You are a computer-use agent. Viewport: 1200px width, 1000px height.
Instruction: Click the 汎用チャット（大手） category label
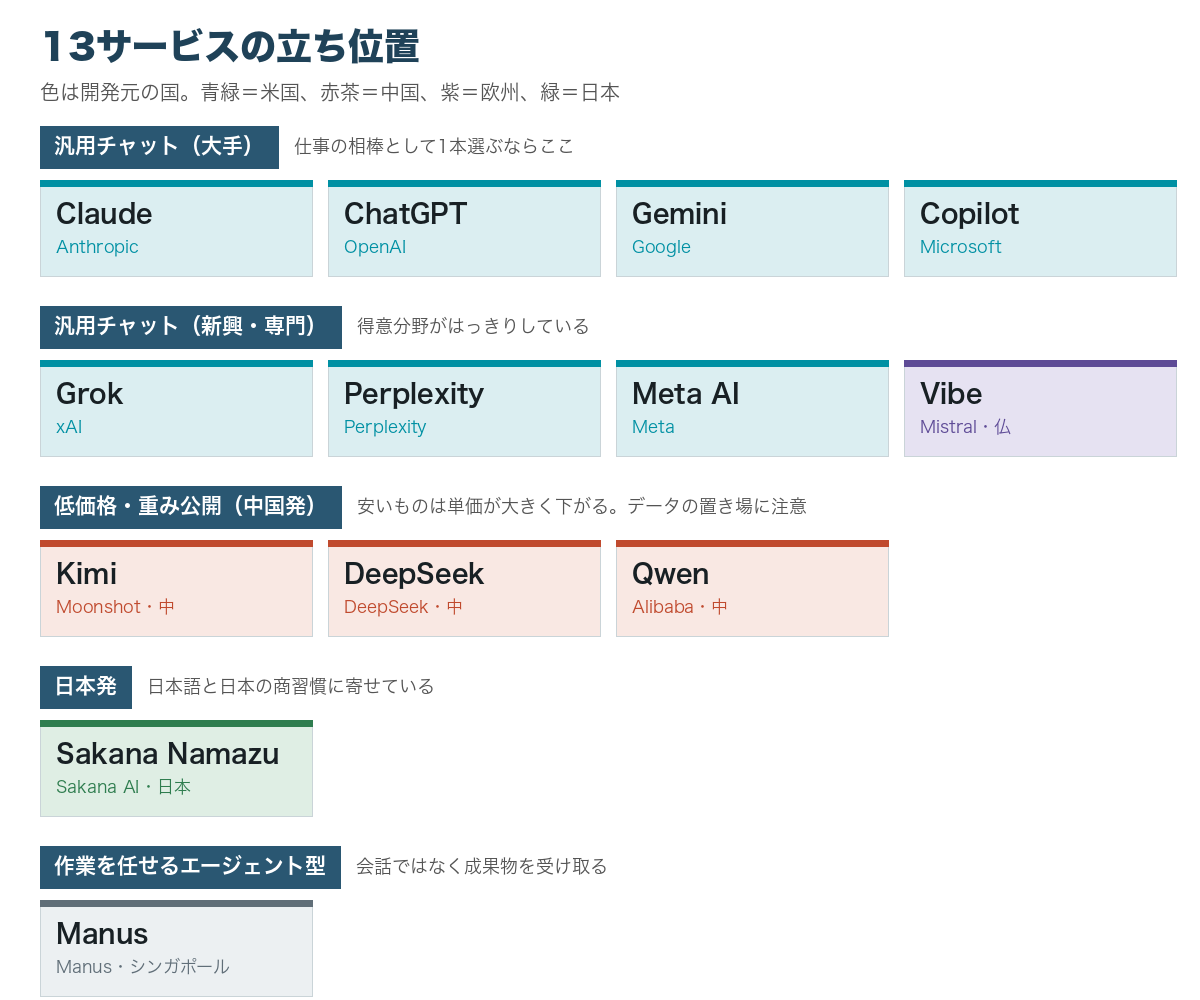159,147
